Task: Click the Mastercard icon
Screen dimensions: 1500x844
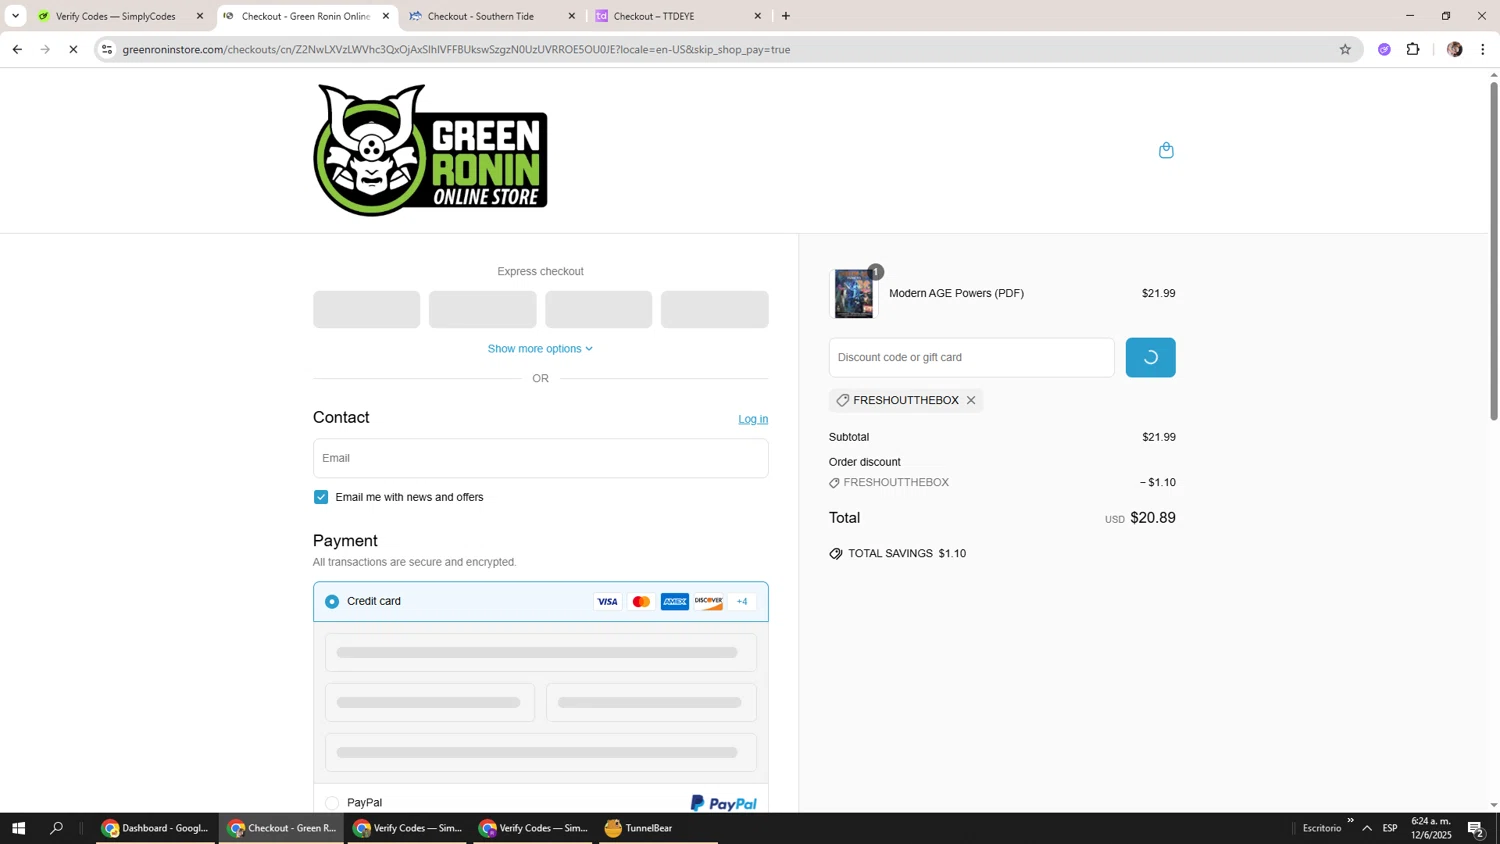Action: [x=641, y=602]
